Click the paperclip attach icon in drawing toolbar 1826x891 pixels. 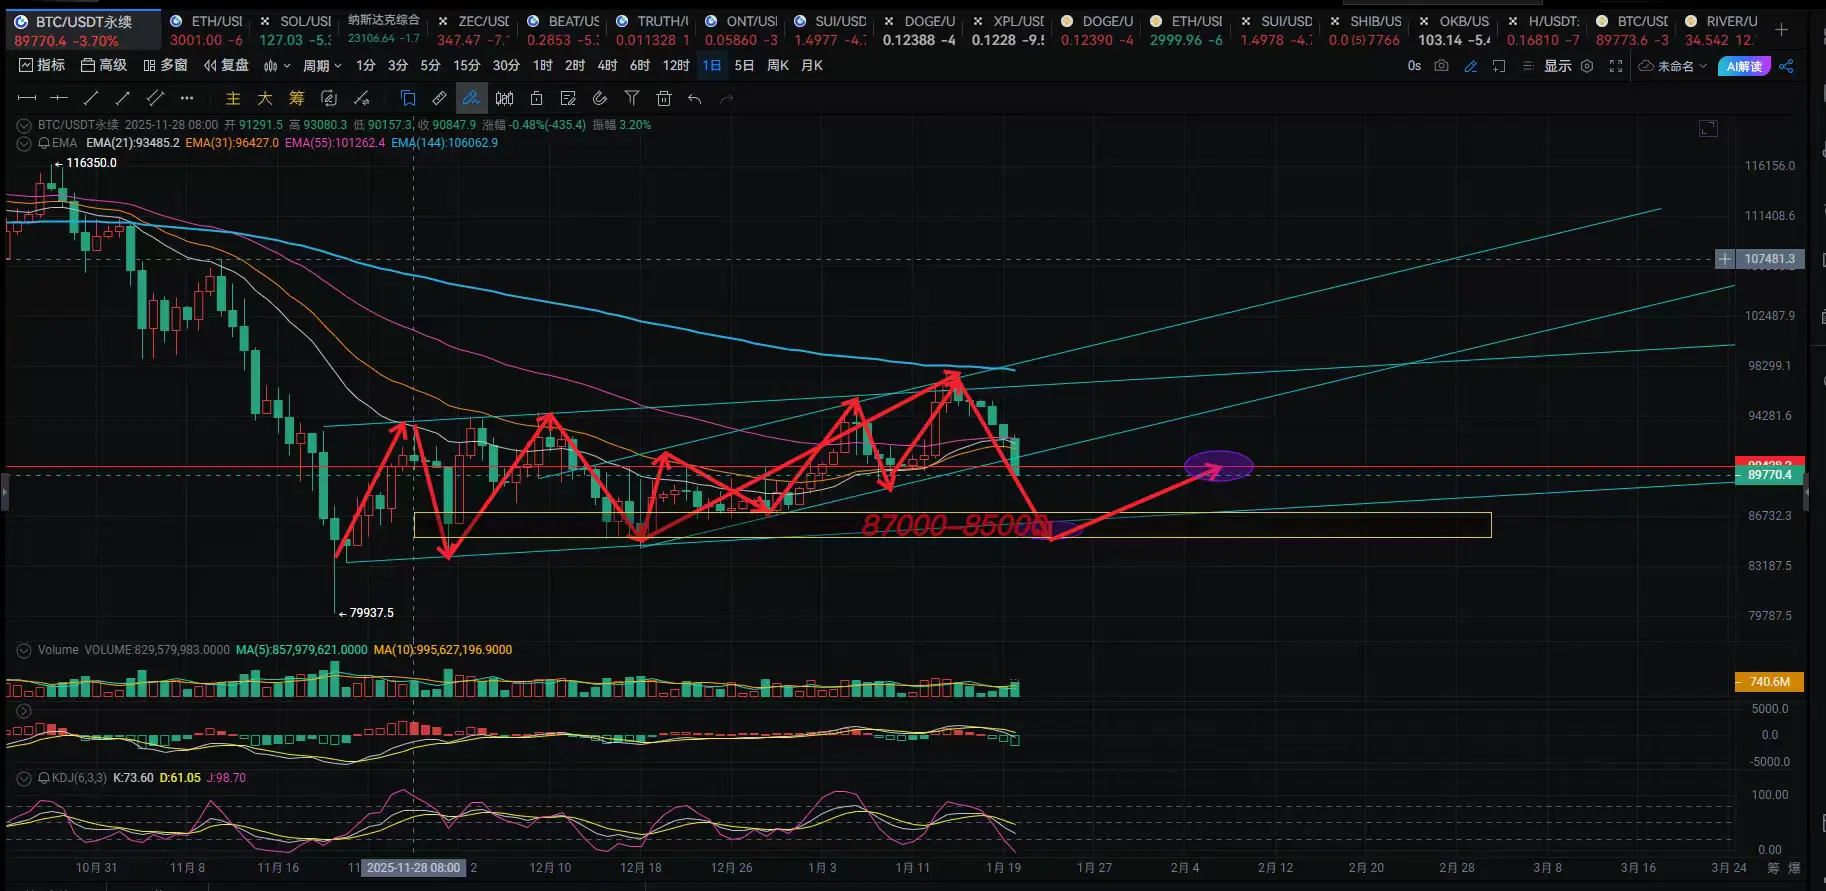(600, 98)
